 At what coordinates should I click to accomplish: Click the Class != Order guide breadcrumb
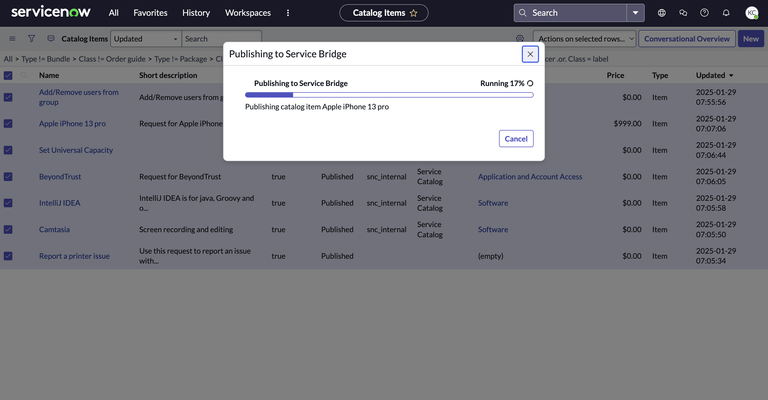(x=112, y=59)
